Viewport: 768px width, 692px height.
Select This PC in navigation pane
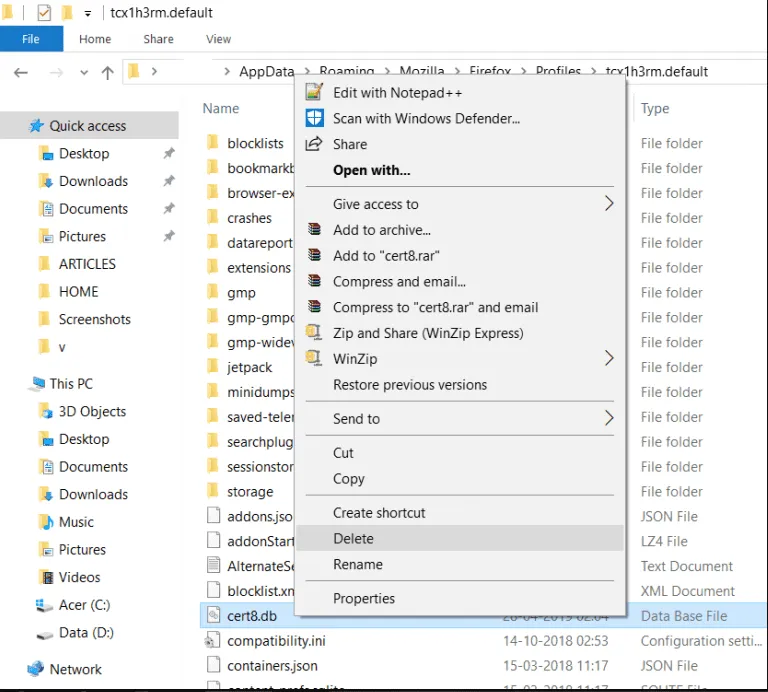pos(71,383)
